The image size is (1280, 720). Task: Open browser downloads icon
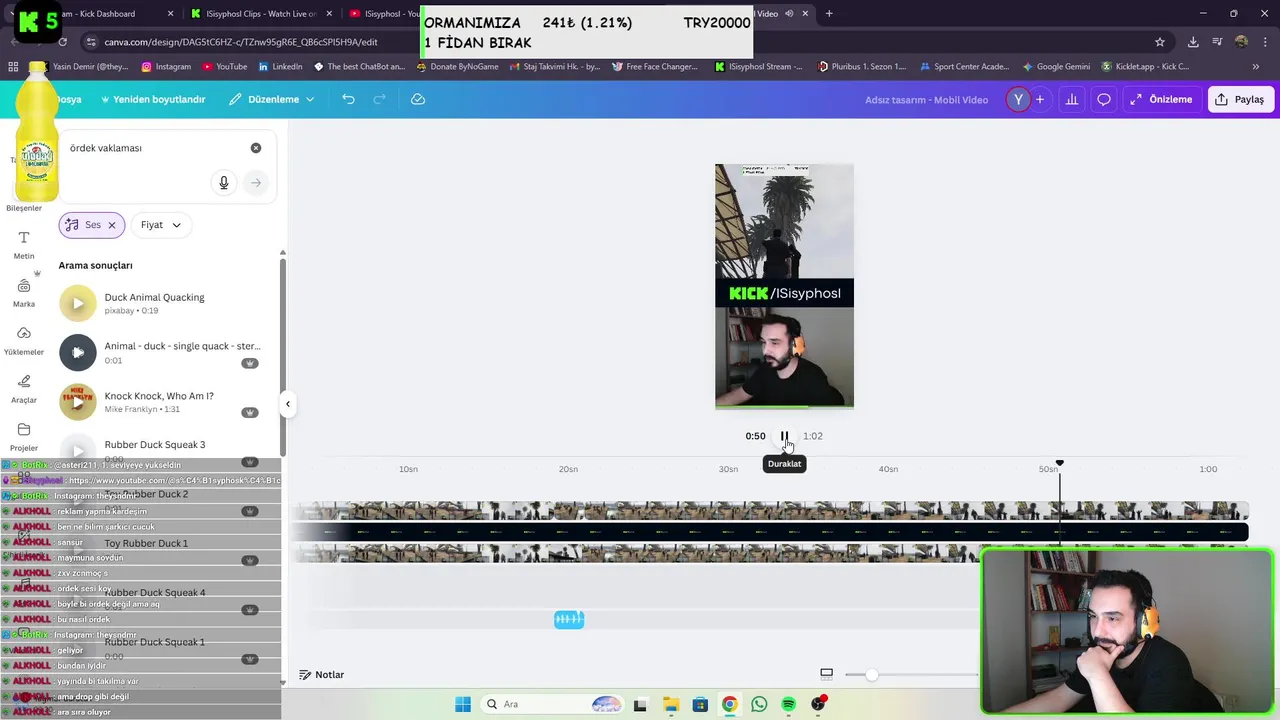click(1193, 42)
